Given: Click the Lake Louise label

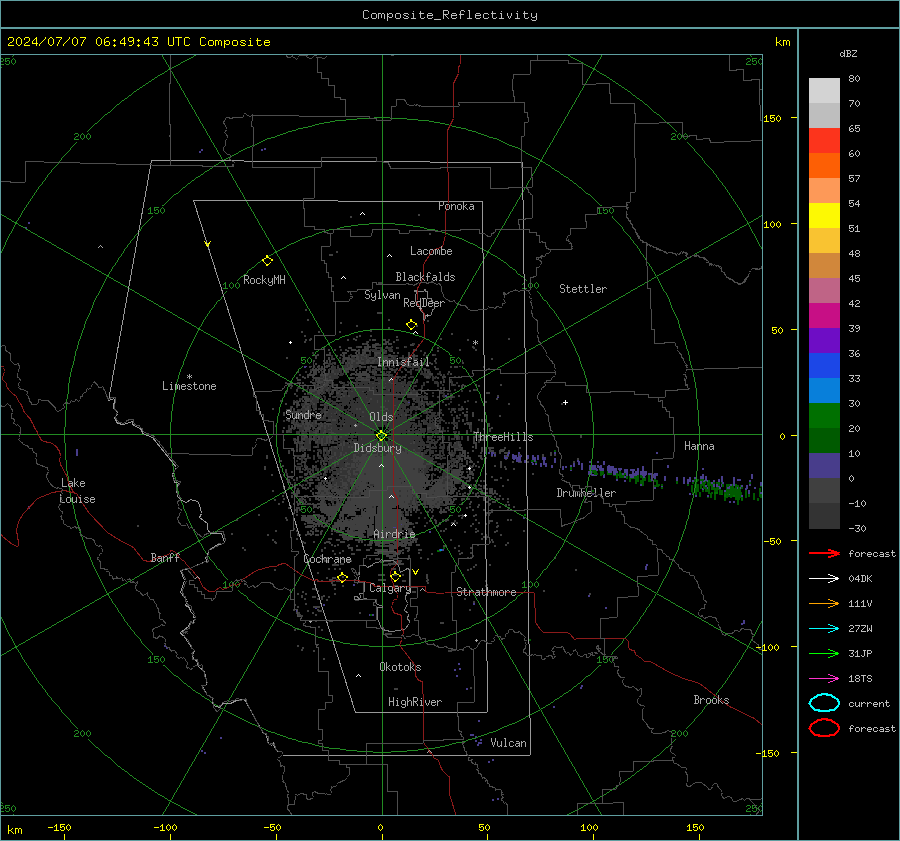Looking at the screenshot, I should tap(77, 491).
